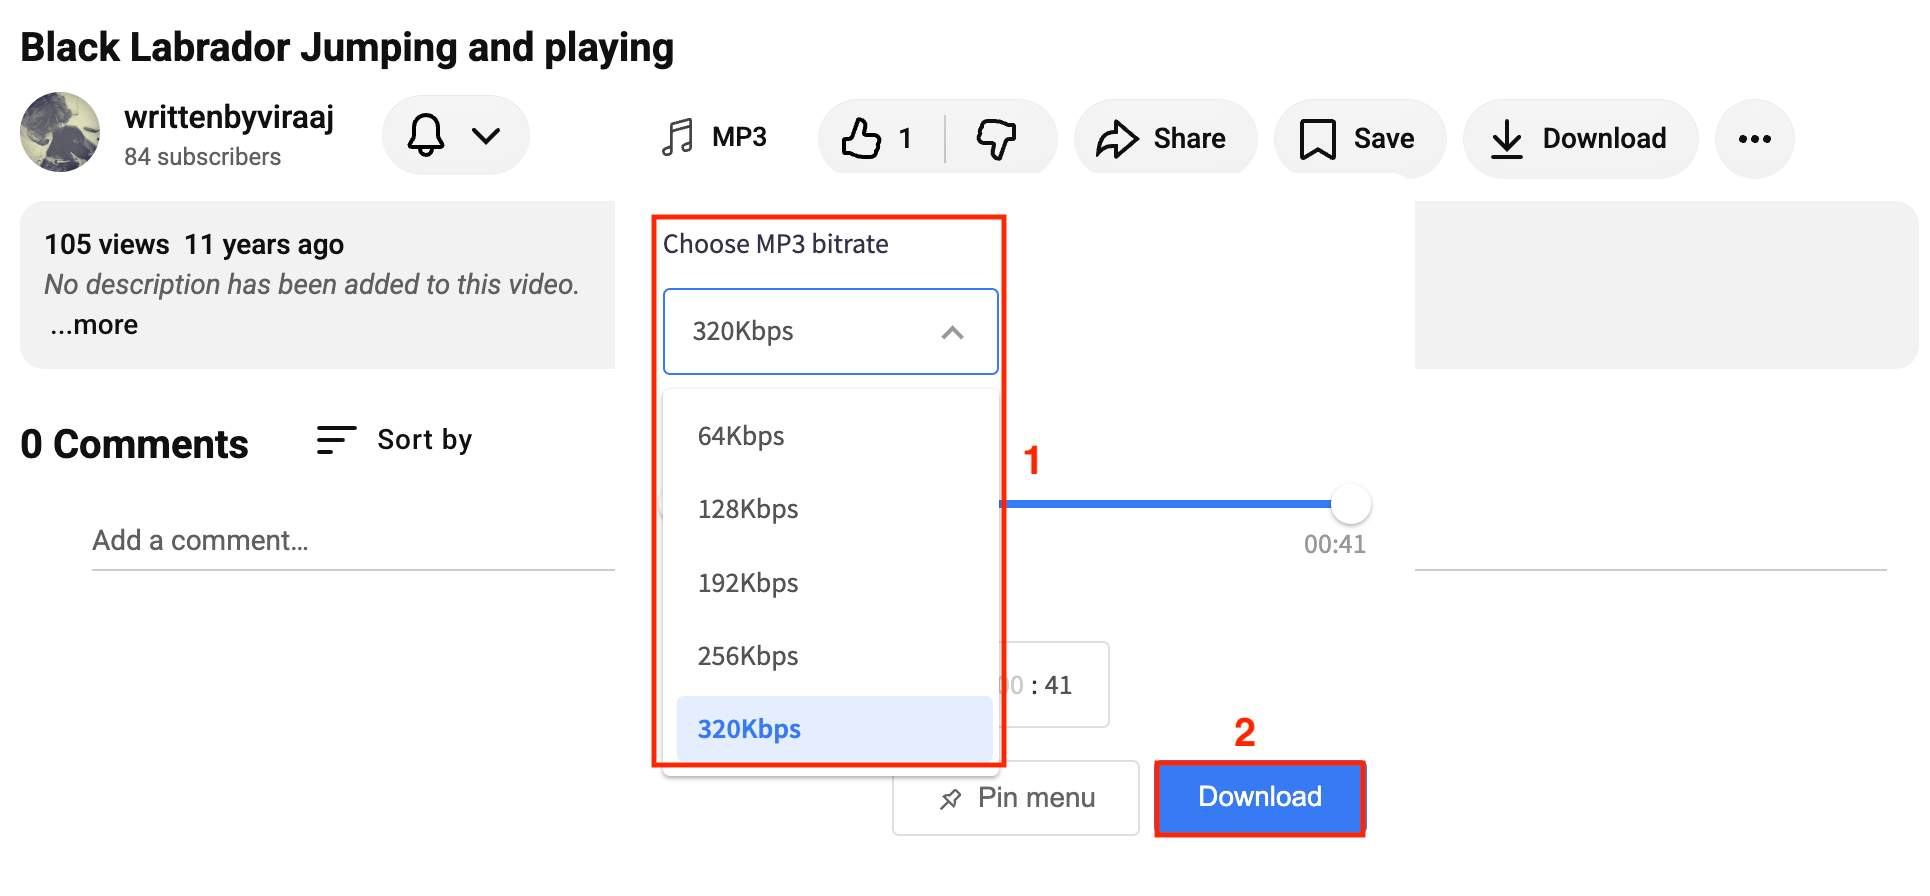Click the notification bell icon
The image size is (1930, 896).
tap(426, 135)
